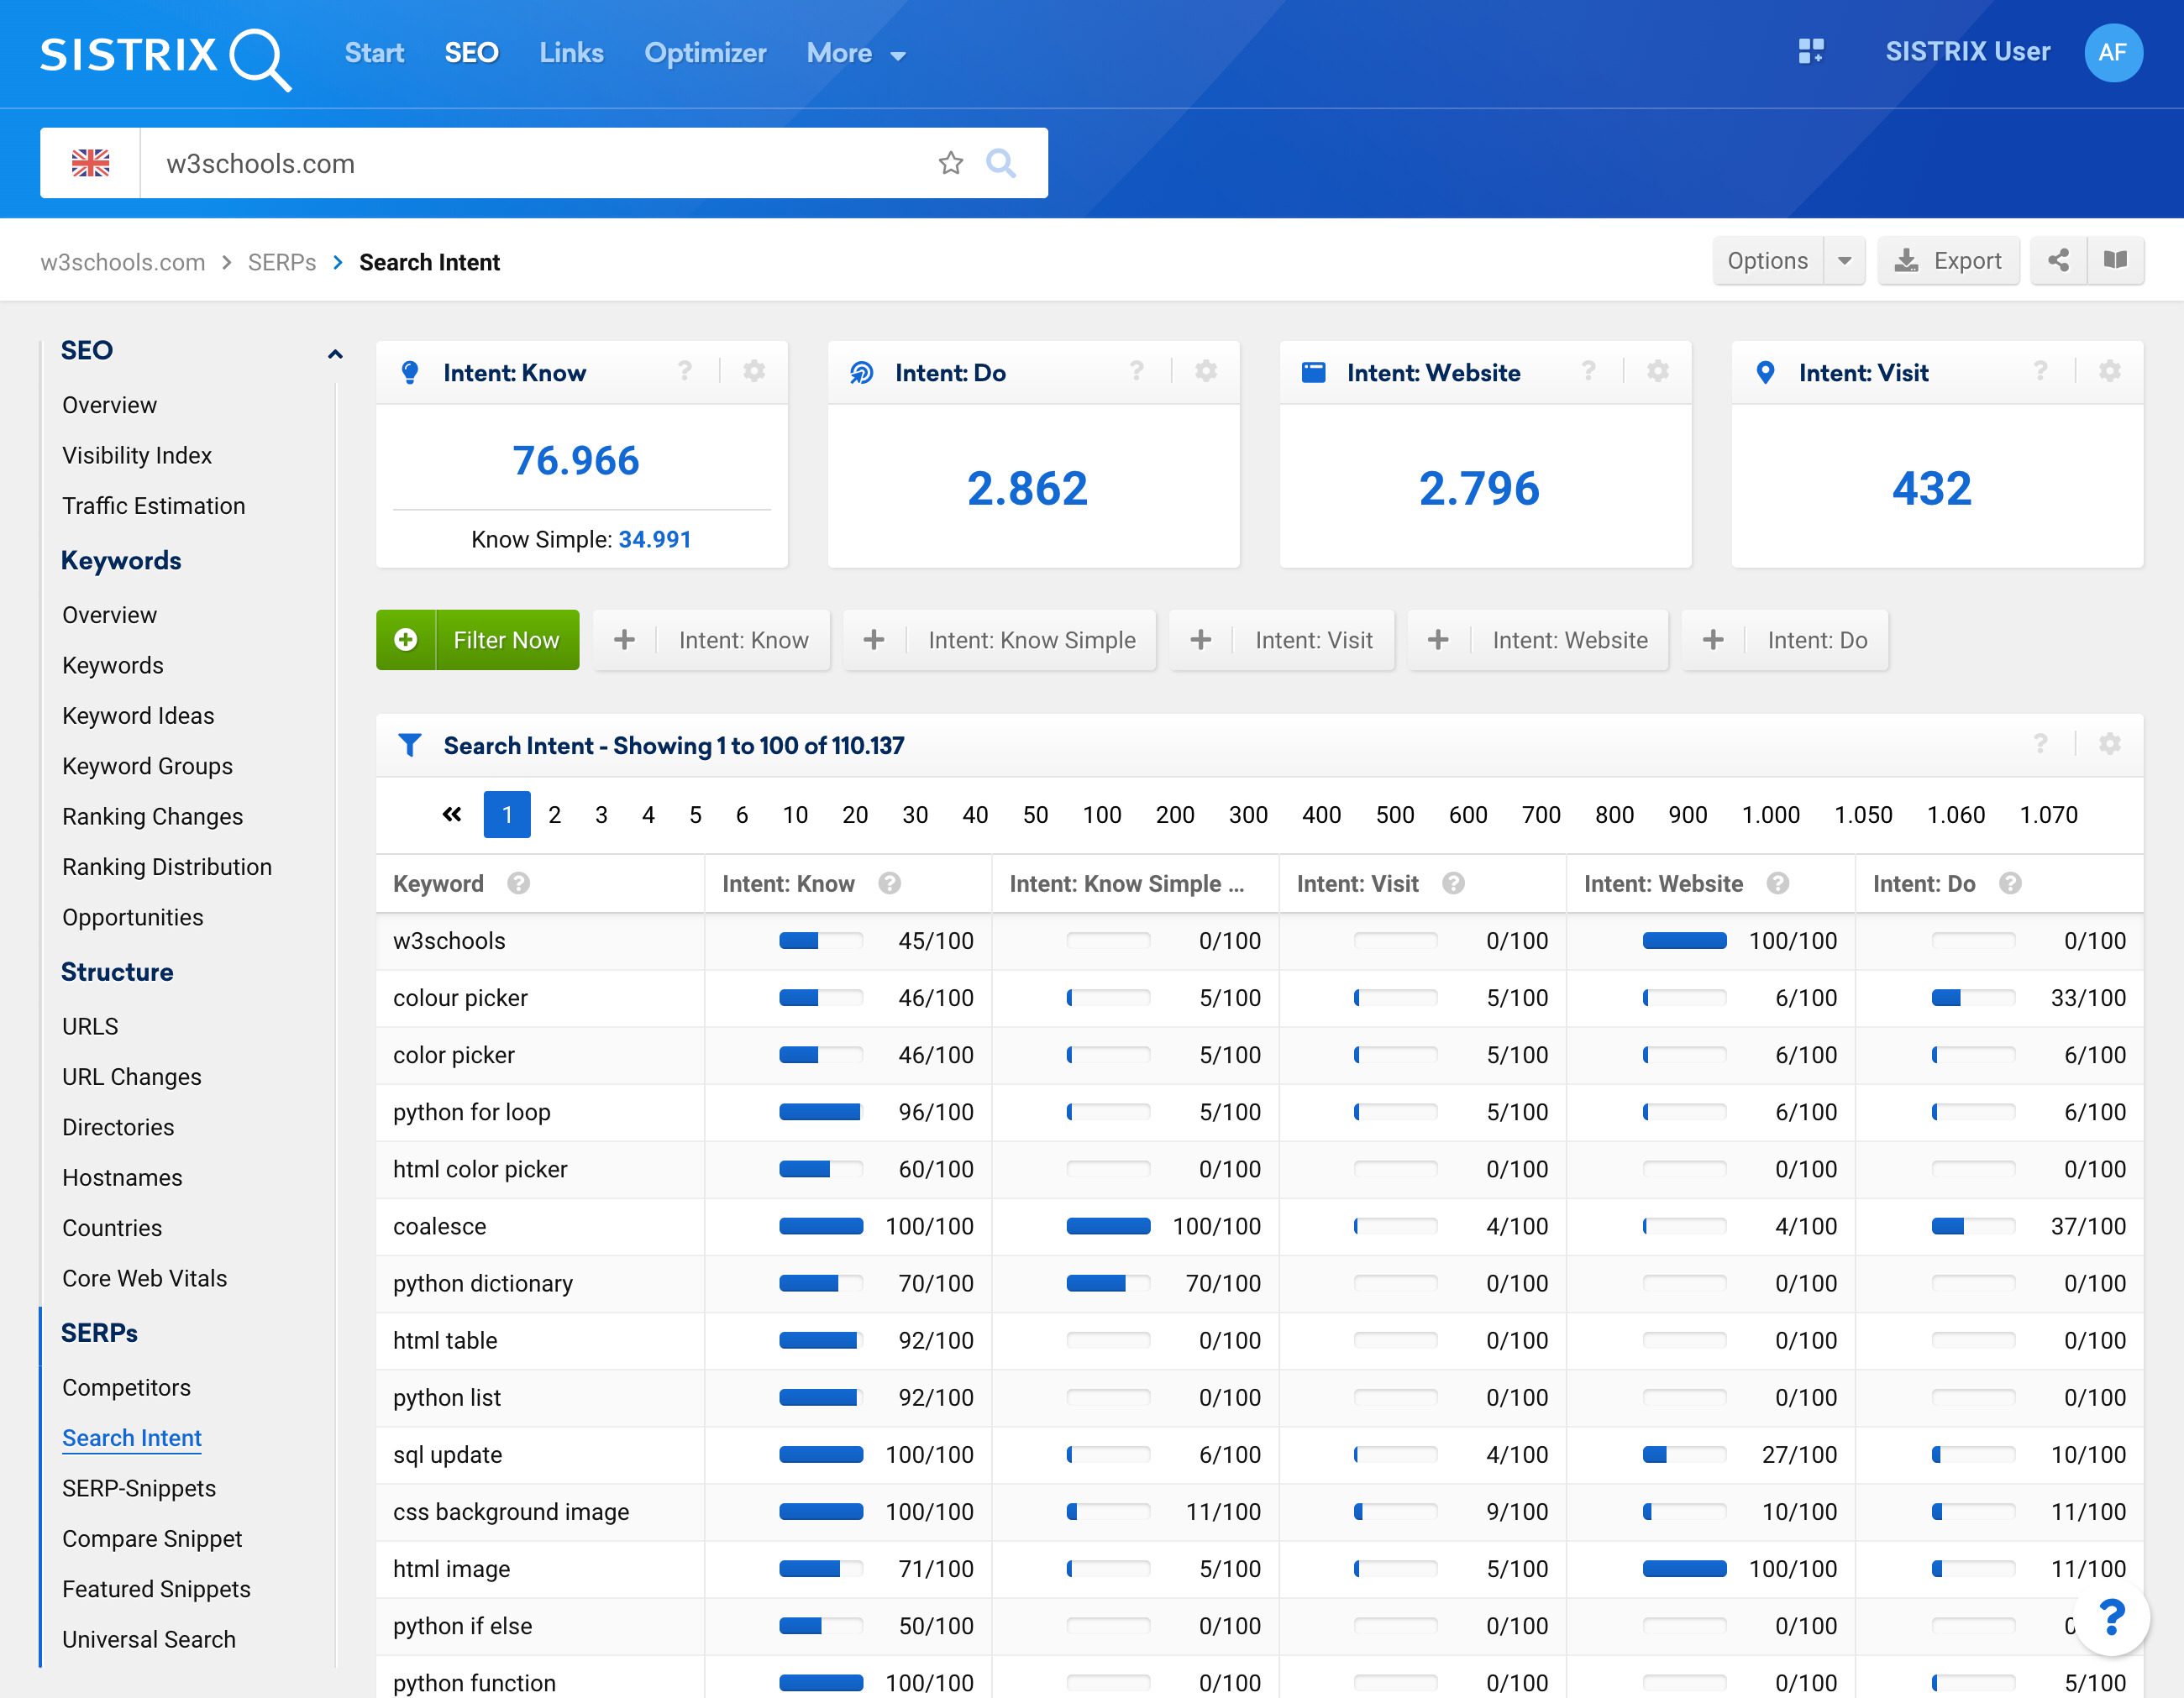Click the filter funnel icon in table header
2184x1698 pixels.
(x=409, y=745)
